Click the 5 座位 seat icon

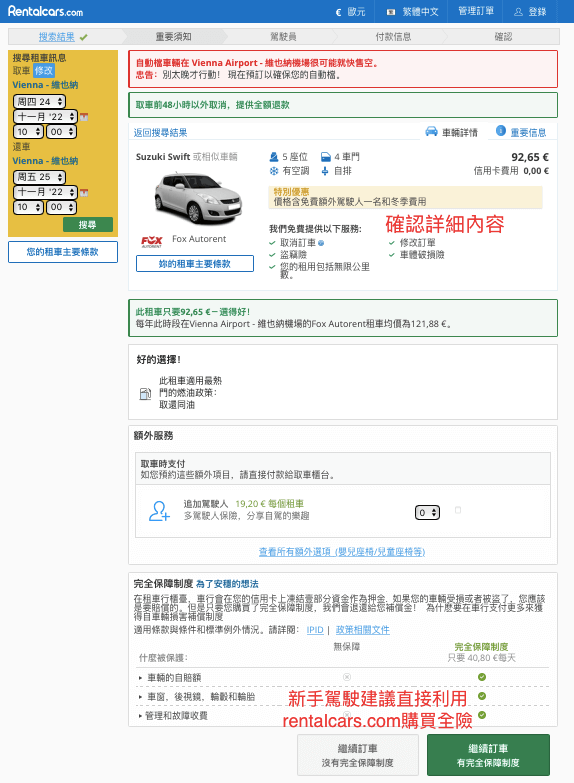[x=274, y=157]
